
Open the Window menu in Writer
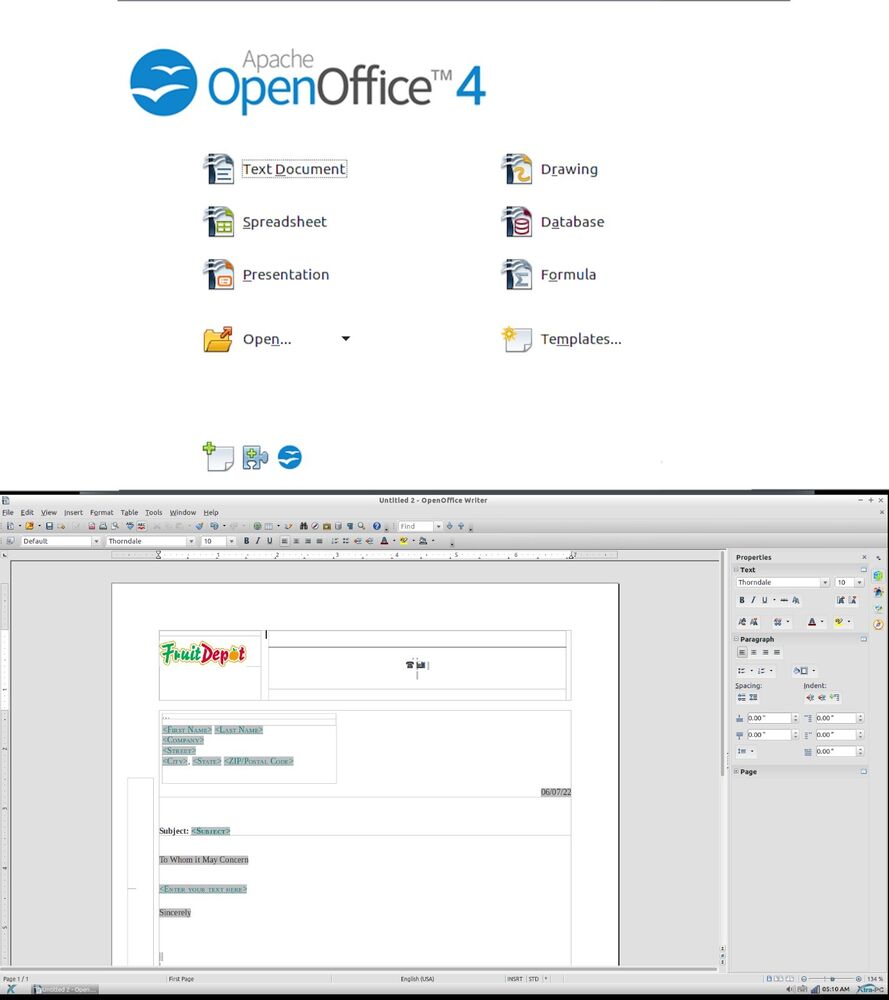pyautogui.click(x=182, y=512)
